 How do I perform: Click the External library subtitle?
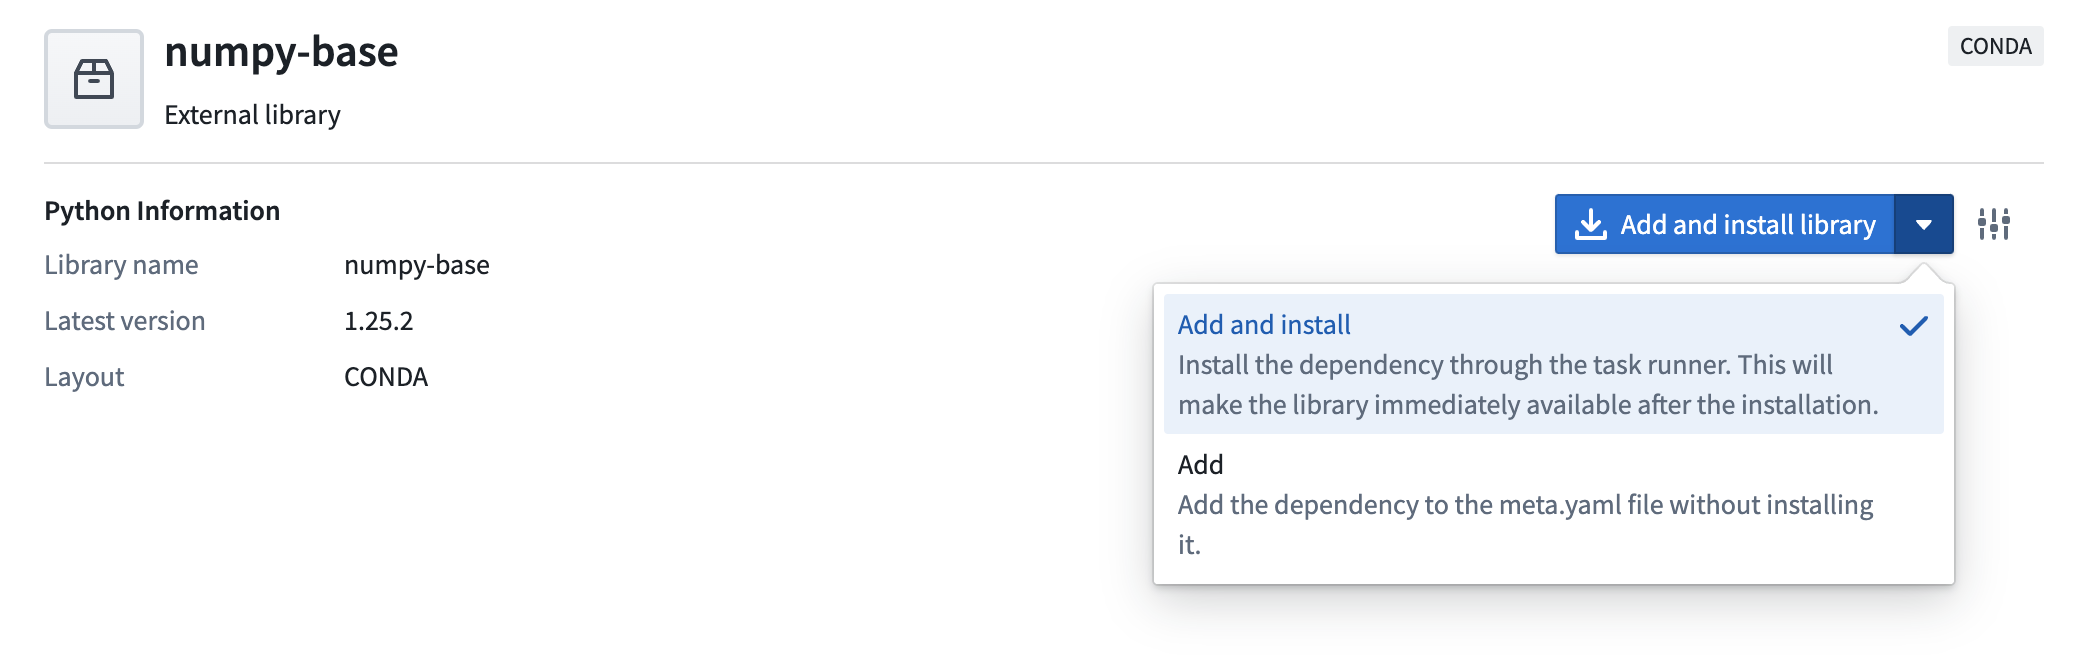click(x=252, y=115)
